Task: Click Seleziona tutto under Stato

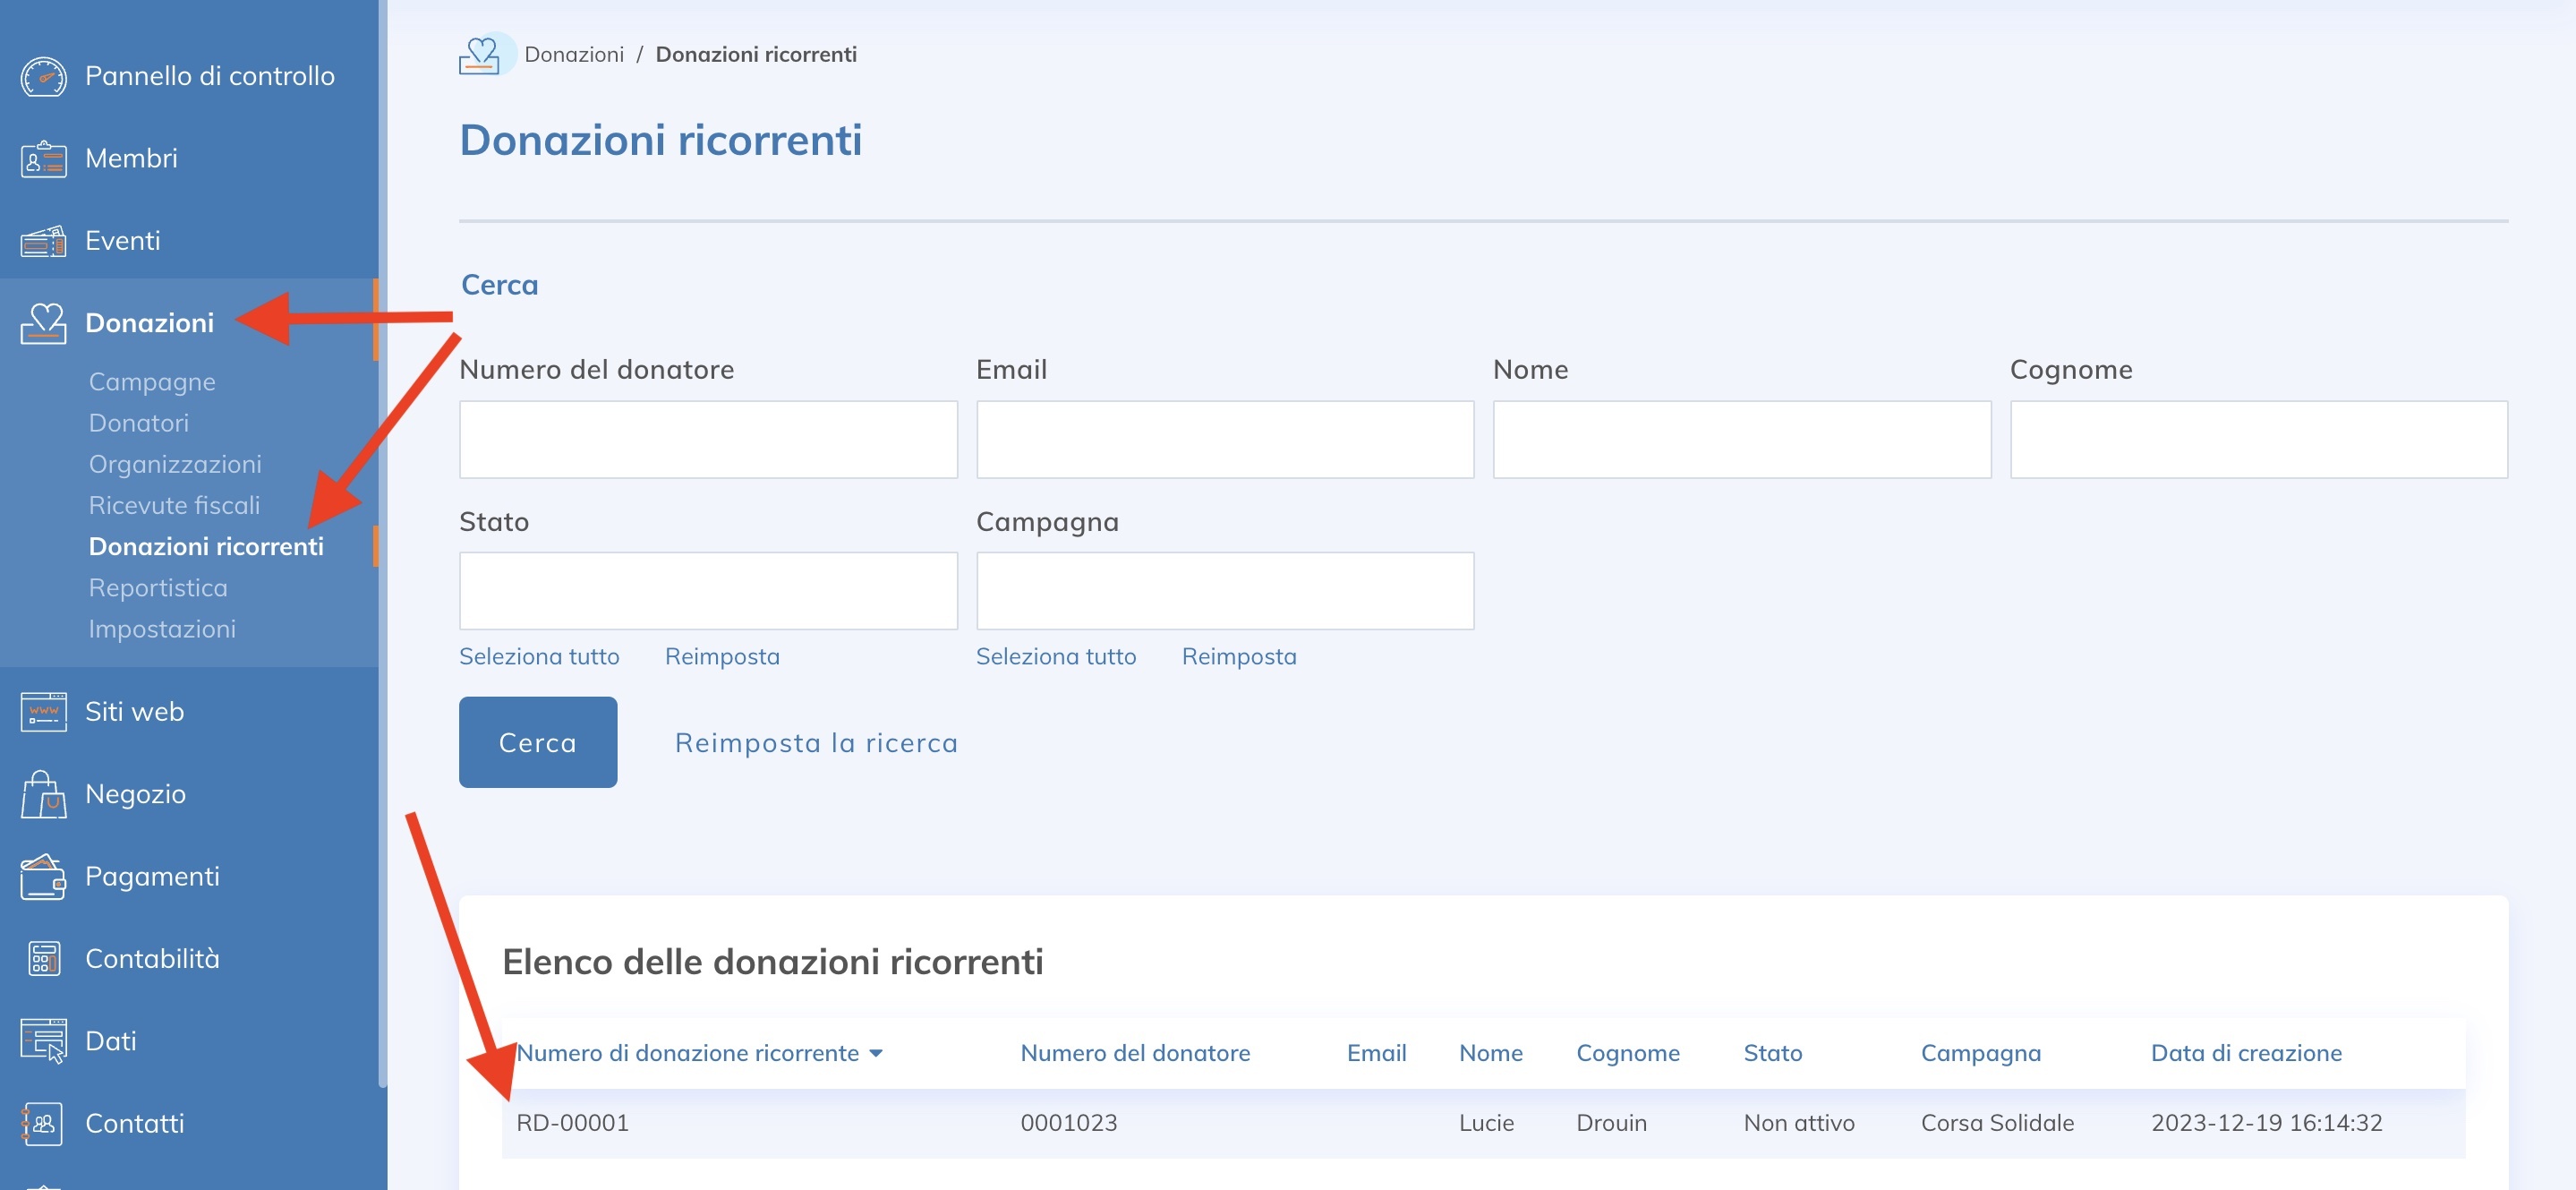Action: (x=539, y=657)
